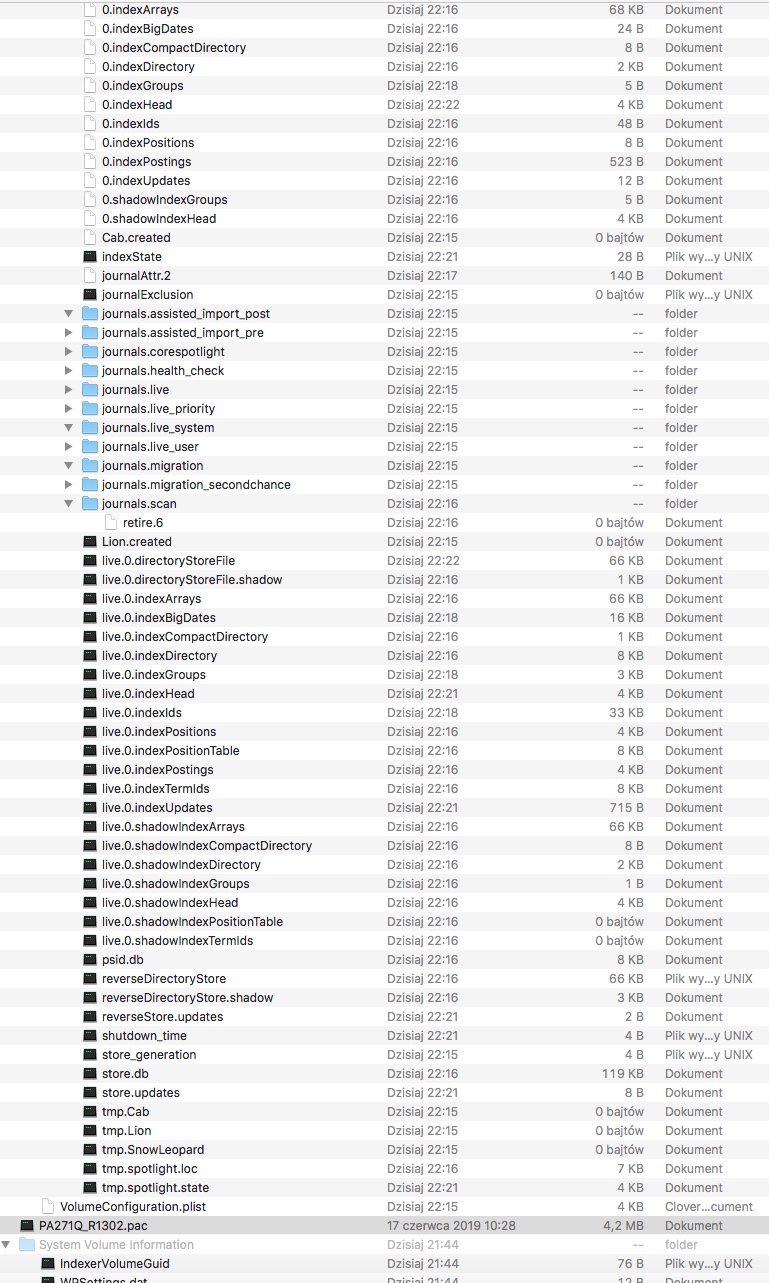Collapse the journals.live_system folder
Screen dimensions: 769x1283
pyautogui.click(x=69, y=428)
